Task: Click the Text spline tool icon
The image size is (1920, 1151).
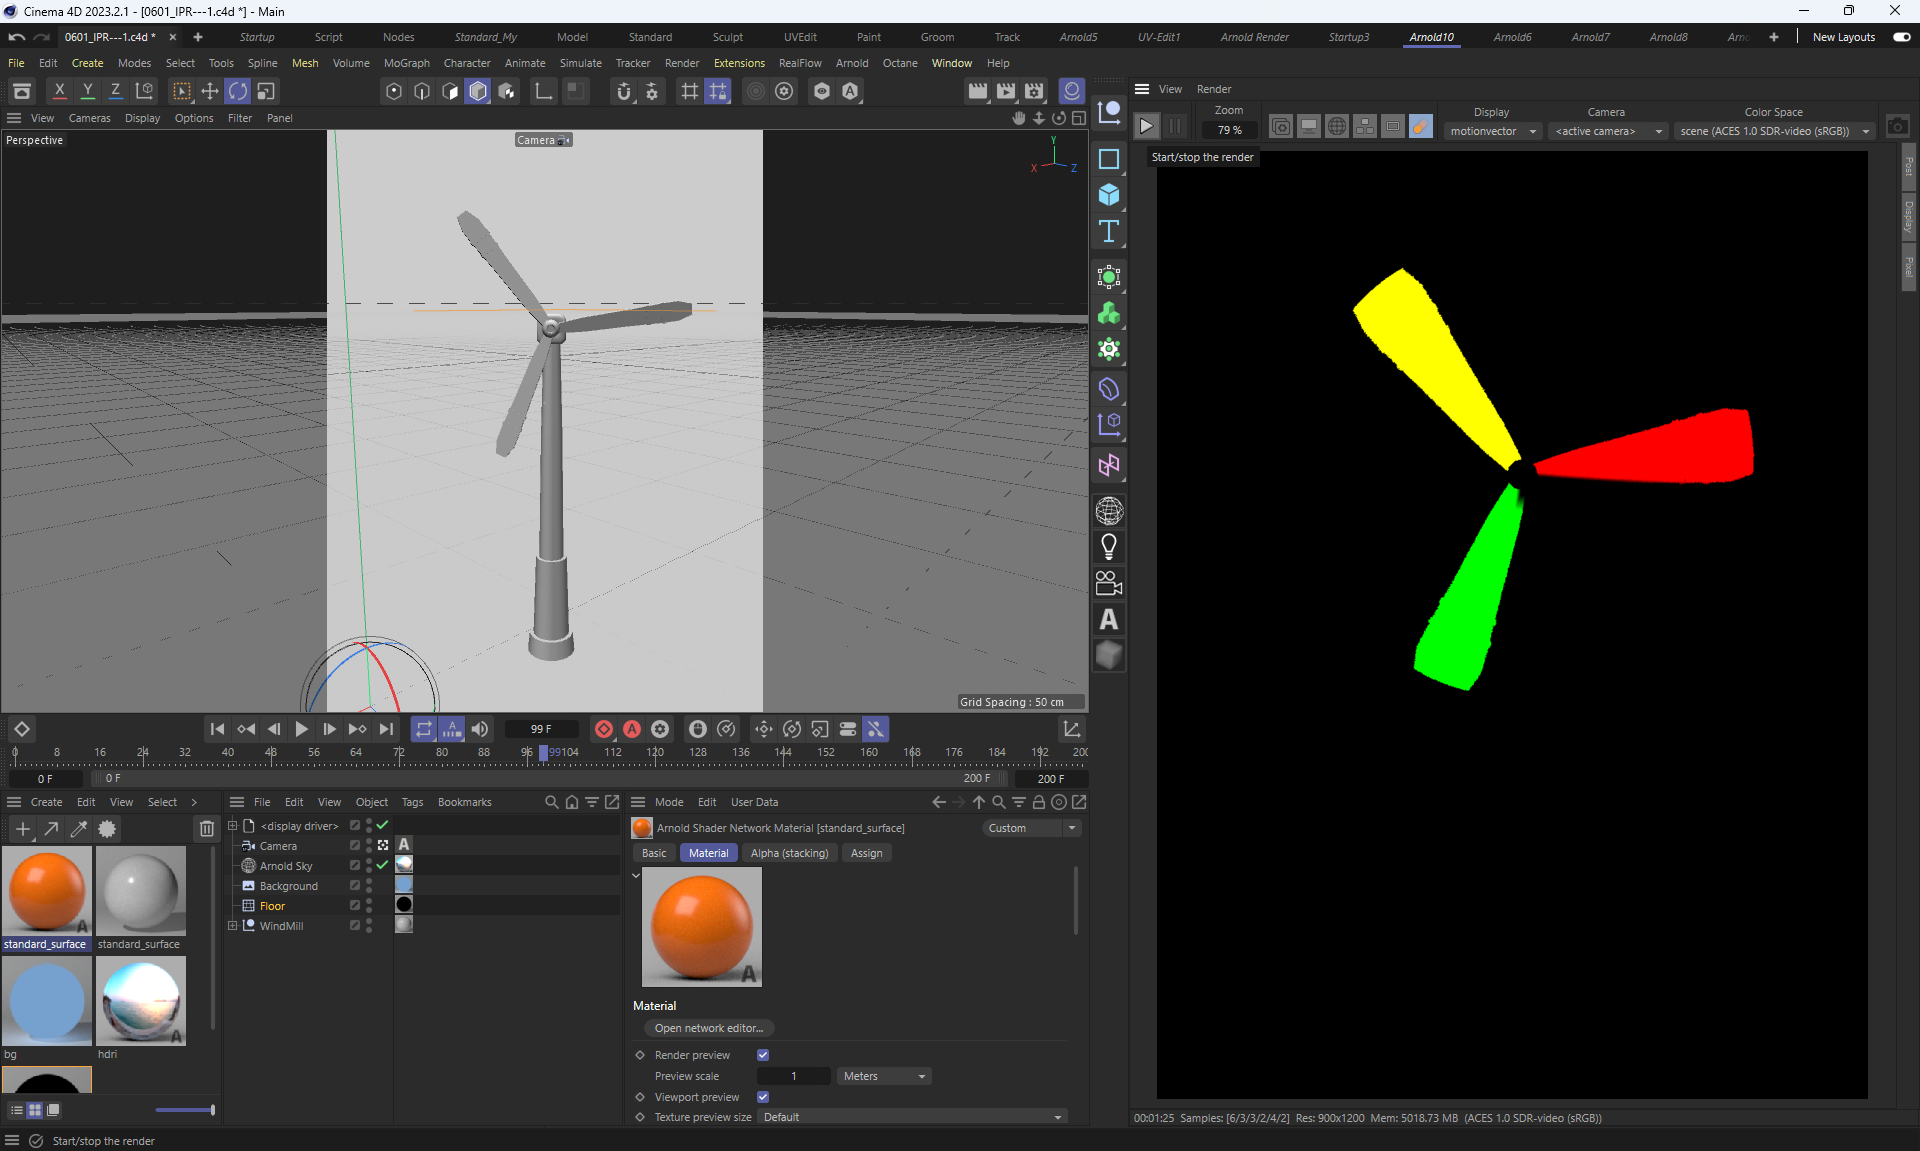Action: 1109,232
